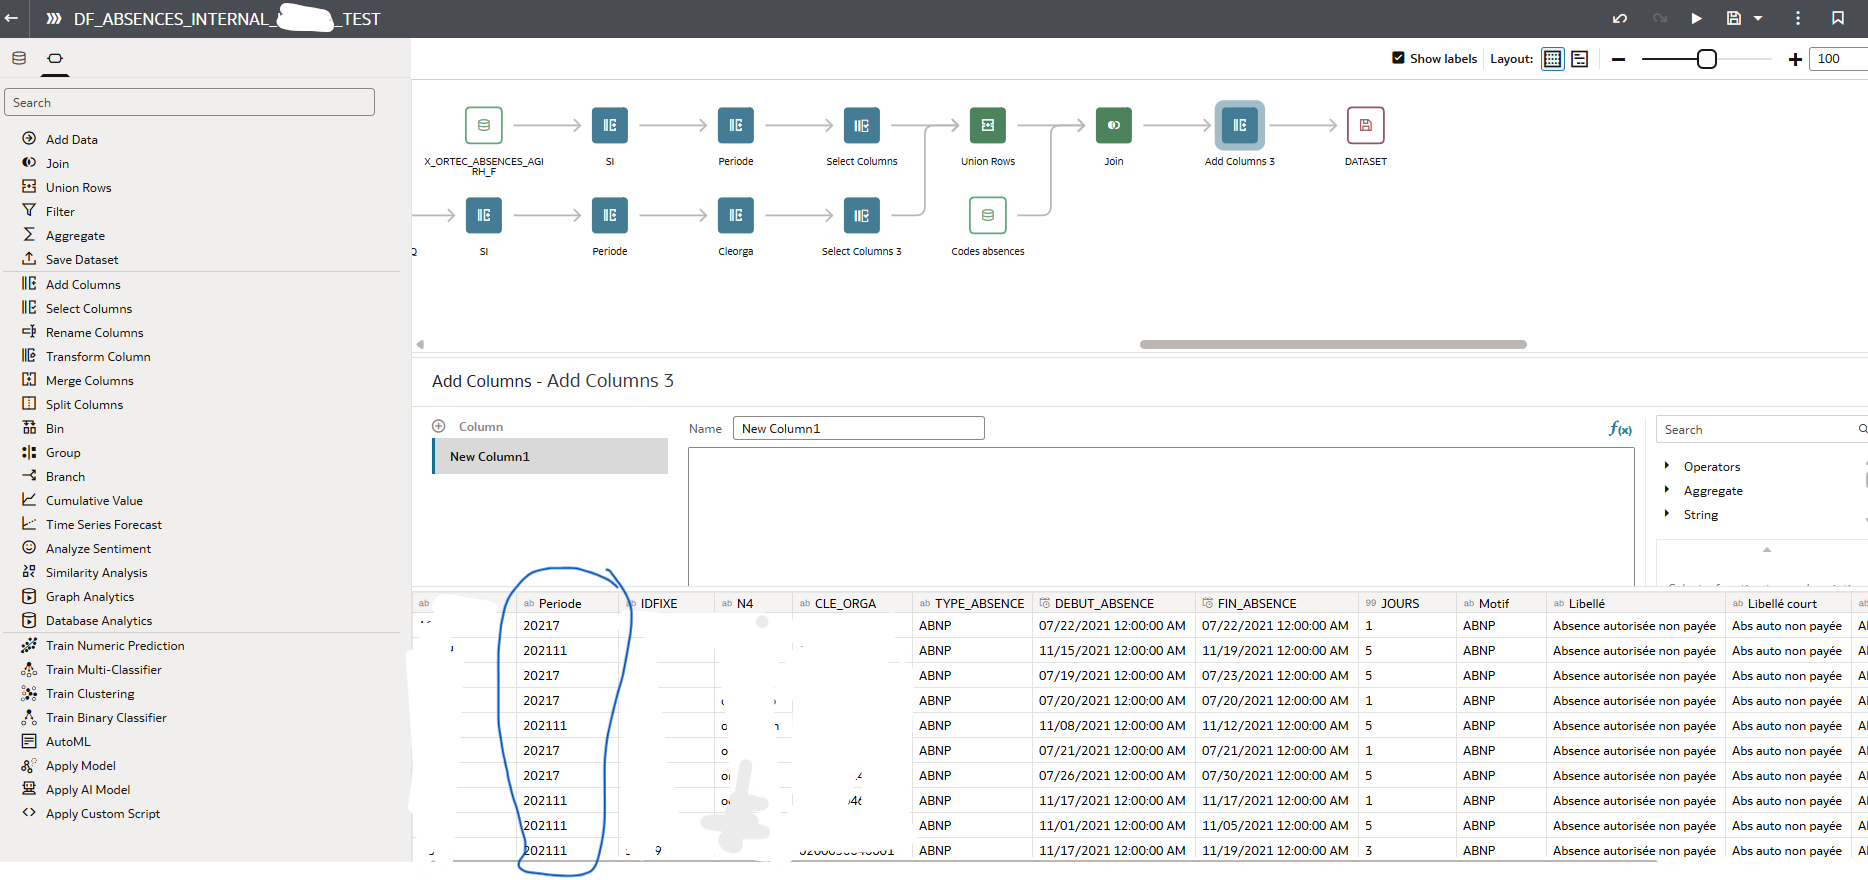Click the Libellé court column header
This screenshot has width=1868, height=880.
[x=1788, y=603]
